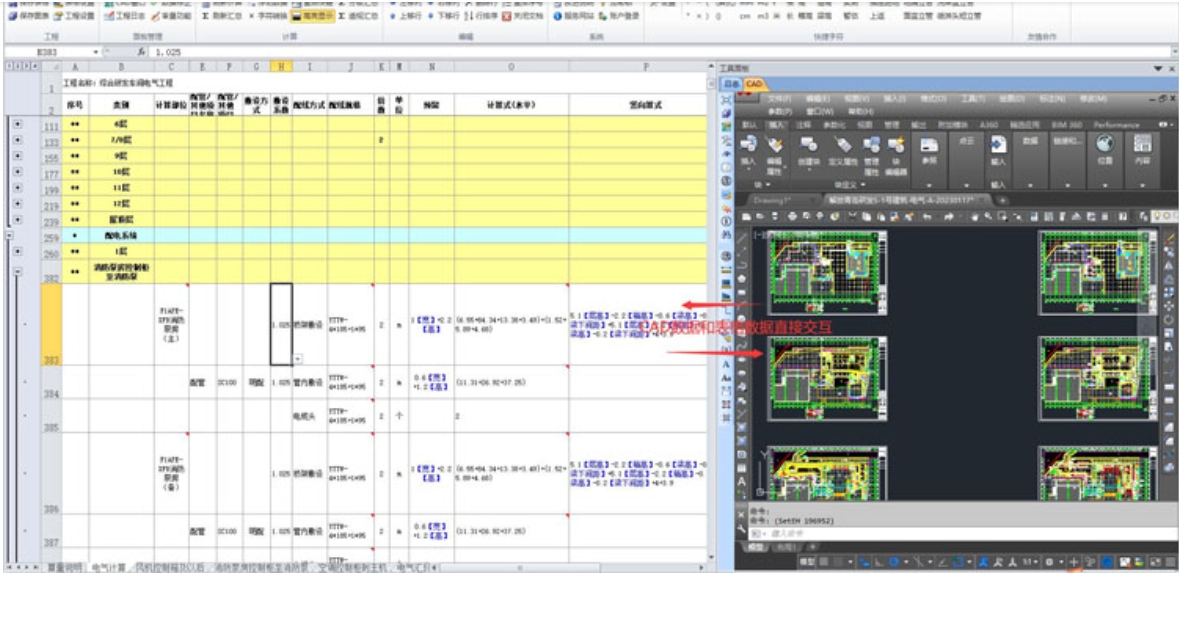The height and width of the screenshot is (622, 1179).
Task: Expand the 工具面板 panel options arrow
Action: click(1158, 68)
